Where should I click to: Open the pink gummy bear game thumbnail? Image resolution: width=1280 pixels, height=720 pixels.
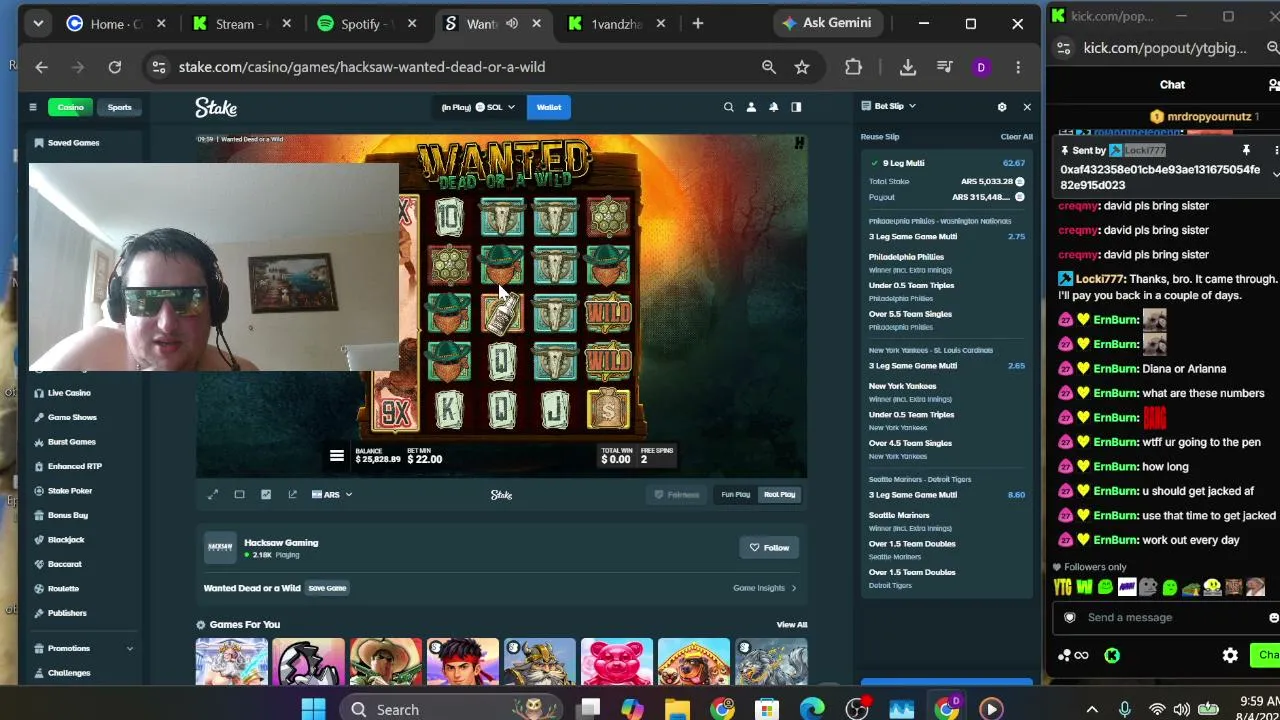coord(617,662)
